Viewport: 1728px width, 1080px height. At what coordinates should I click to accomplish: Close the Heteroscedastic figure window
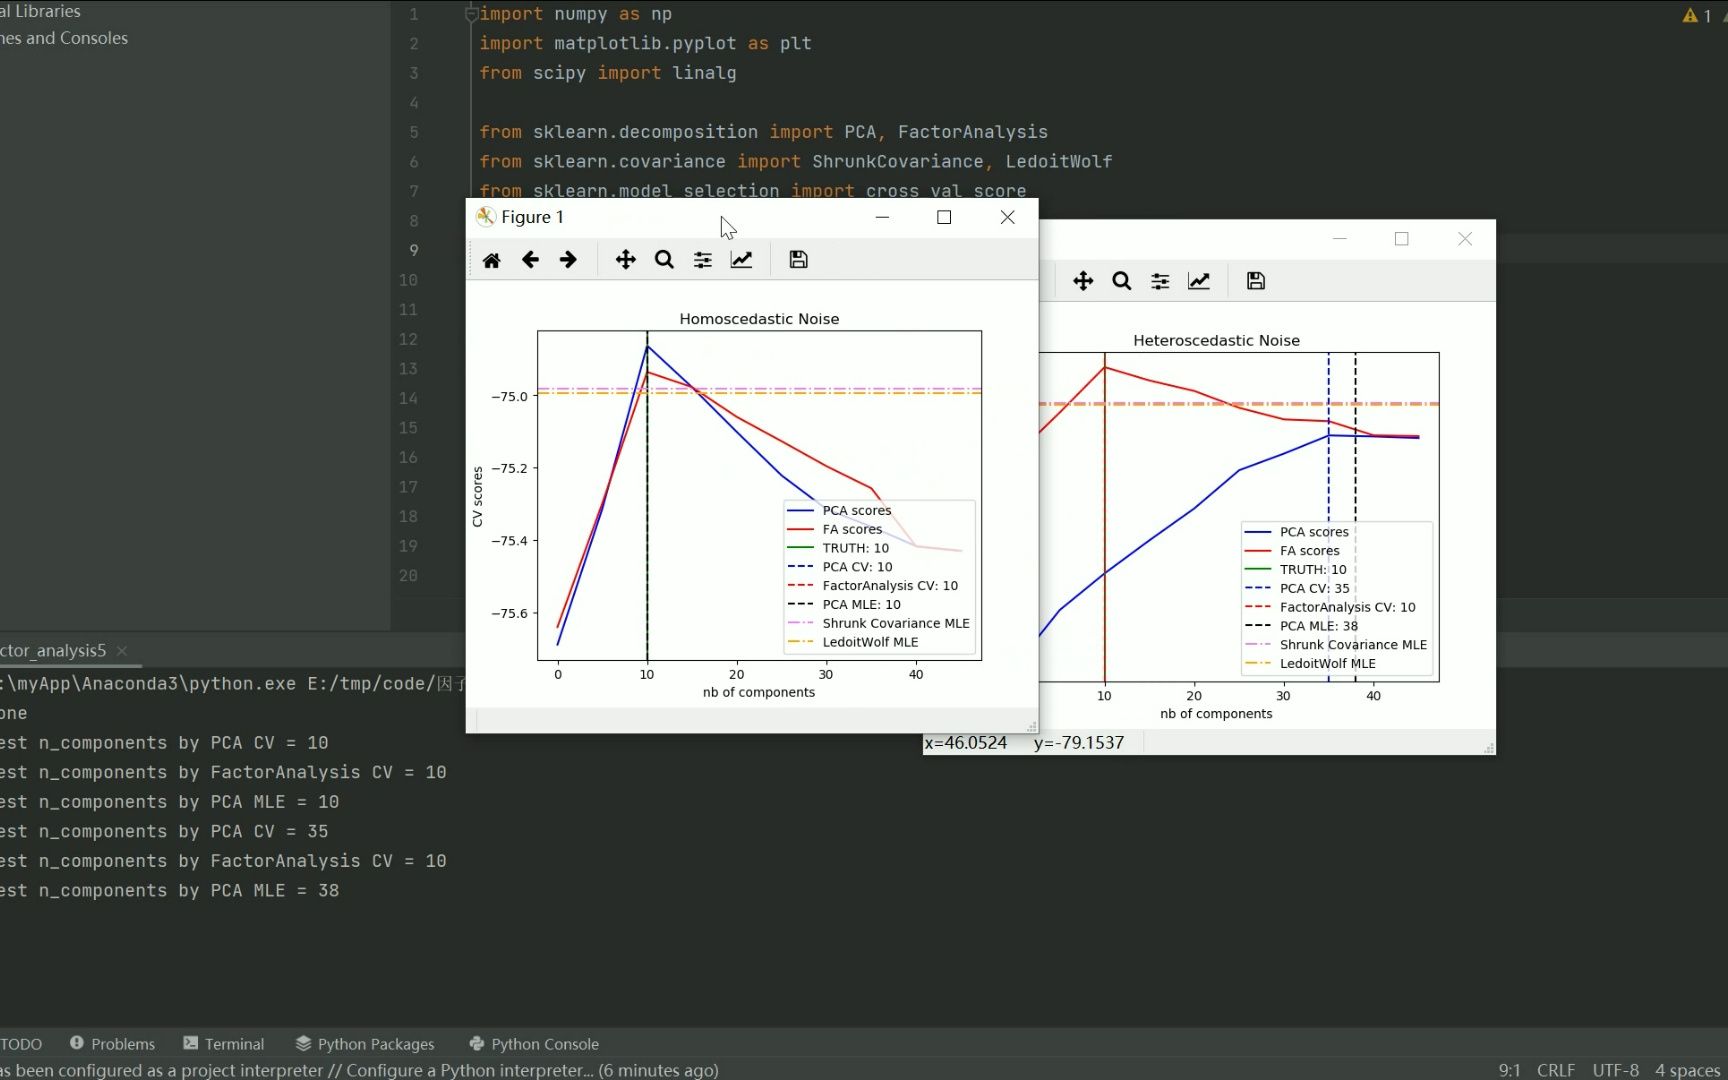(x=1465, y=239)
